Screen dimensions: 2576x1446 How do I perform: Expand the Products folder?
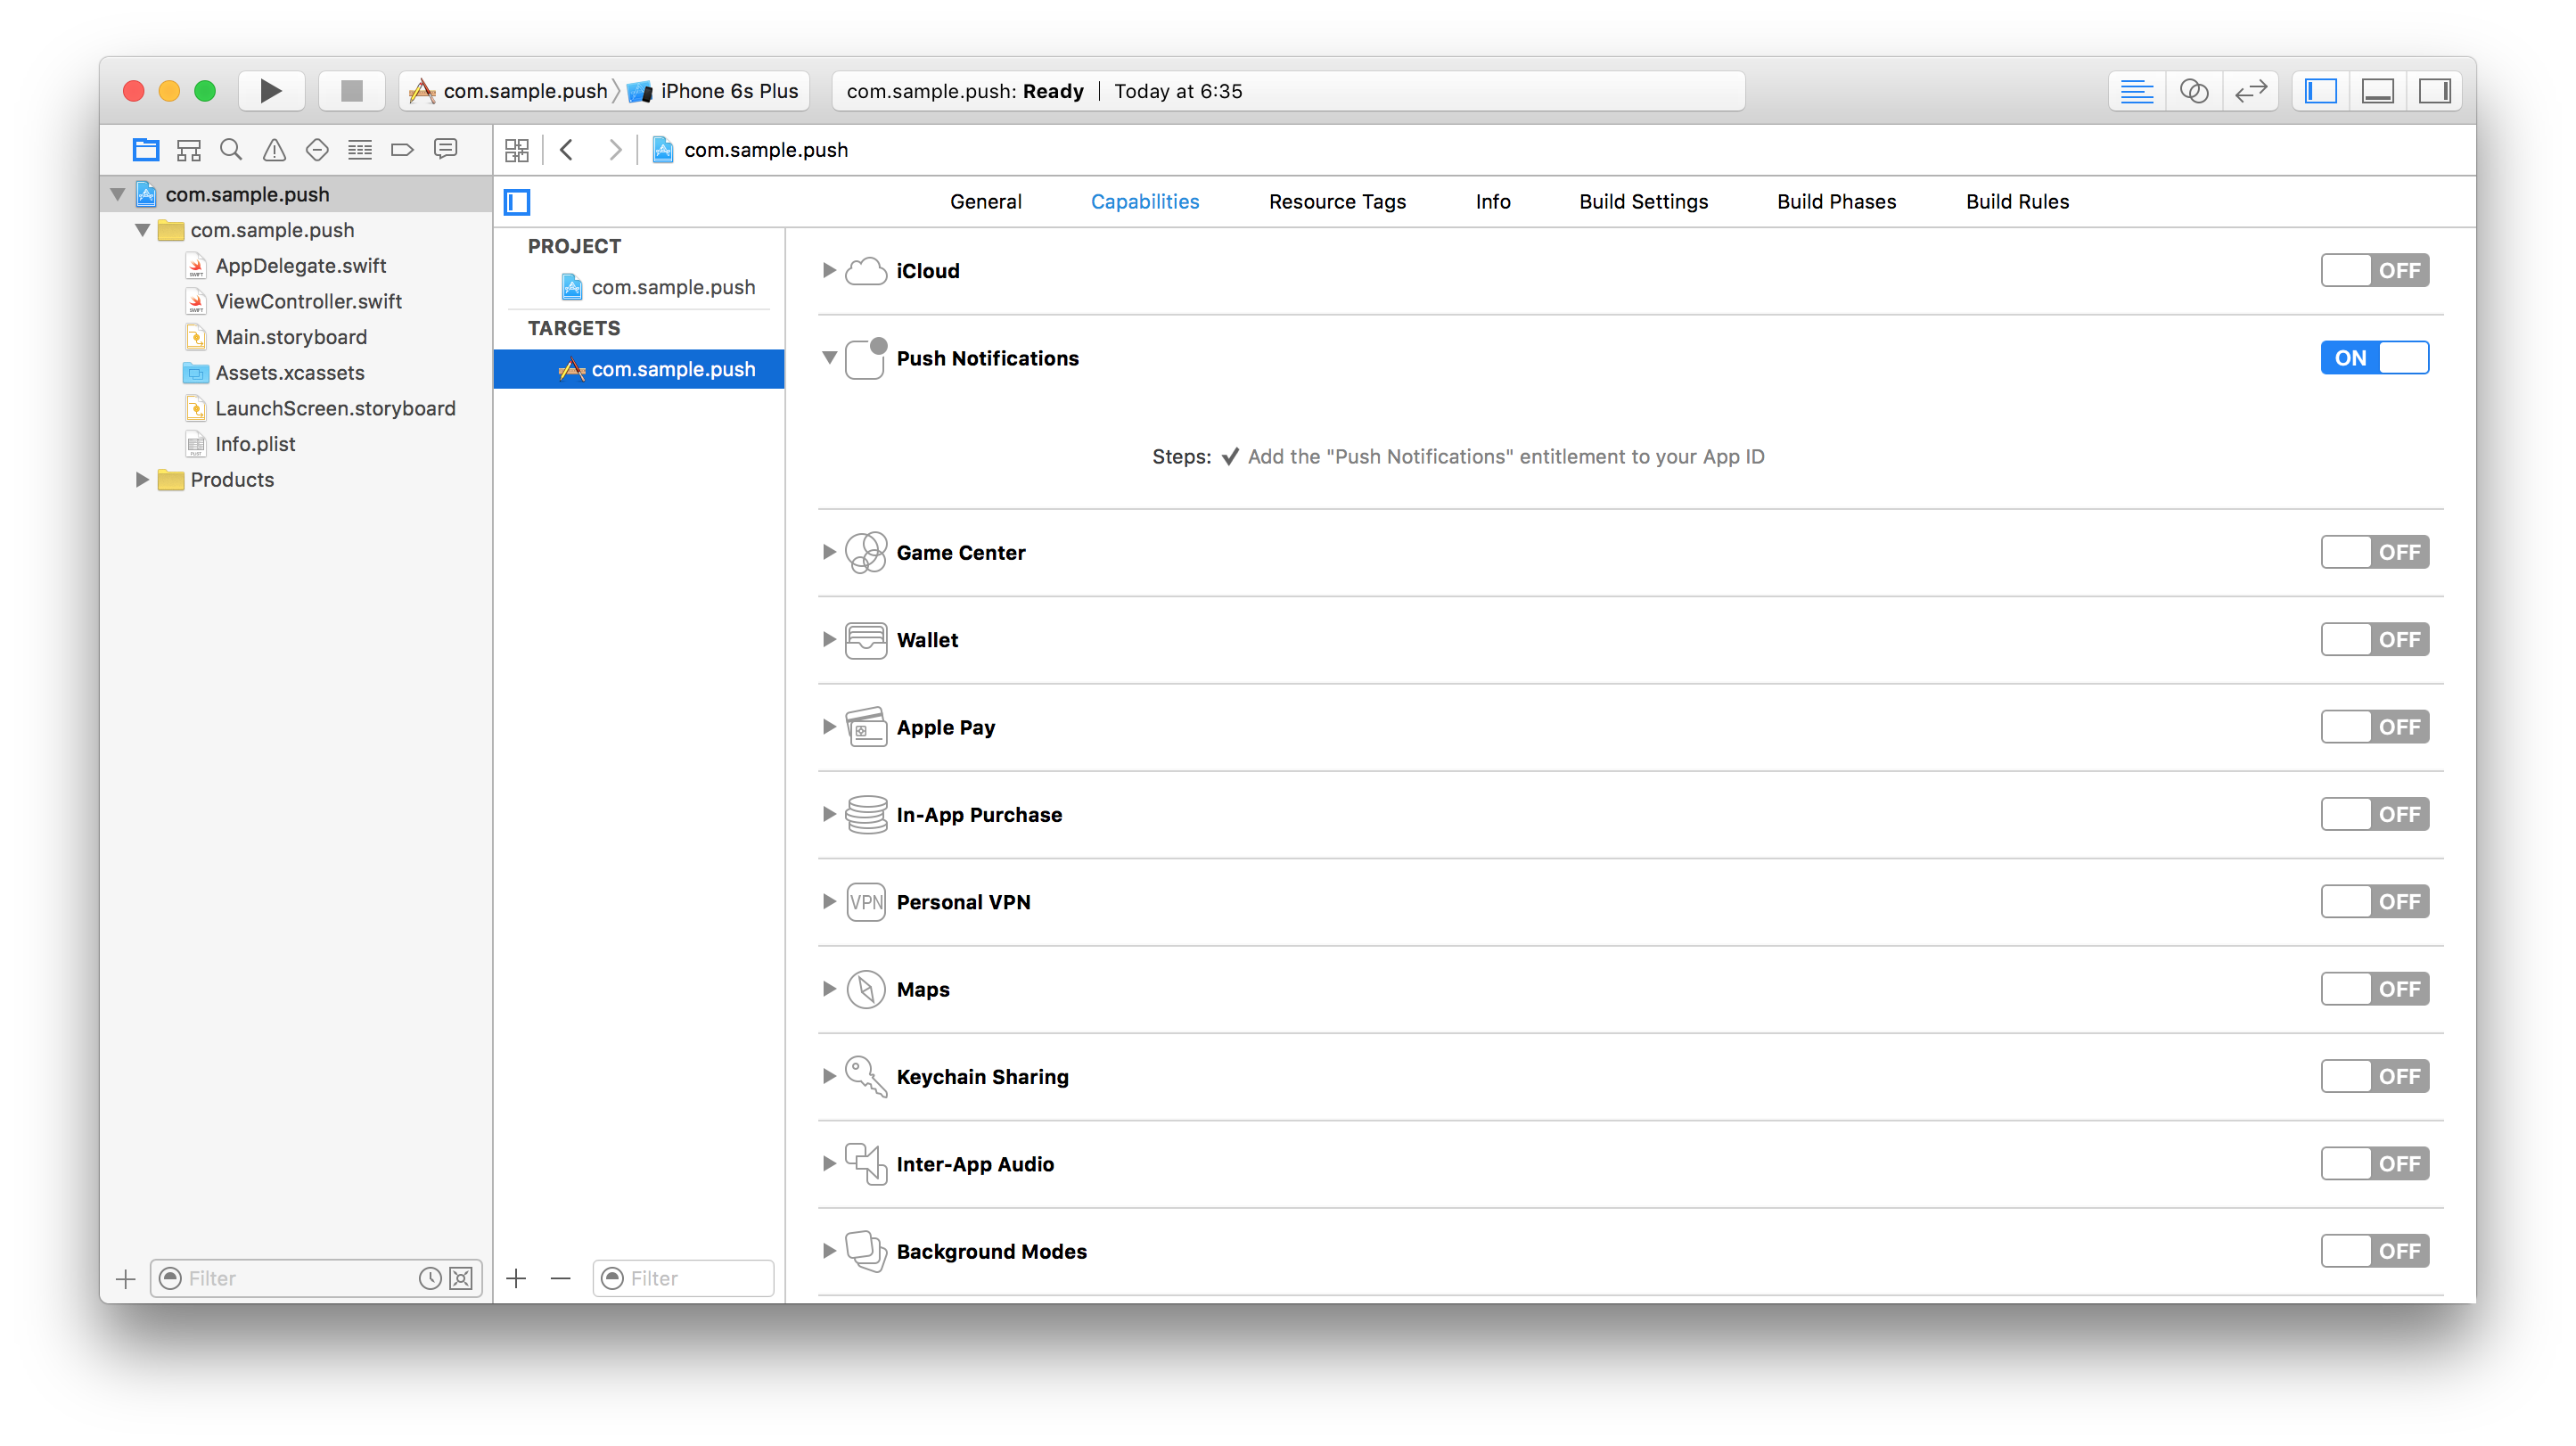pos(142,480)
